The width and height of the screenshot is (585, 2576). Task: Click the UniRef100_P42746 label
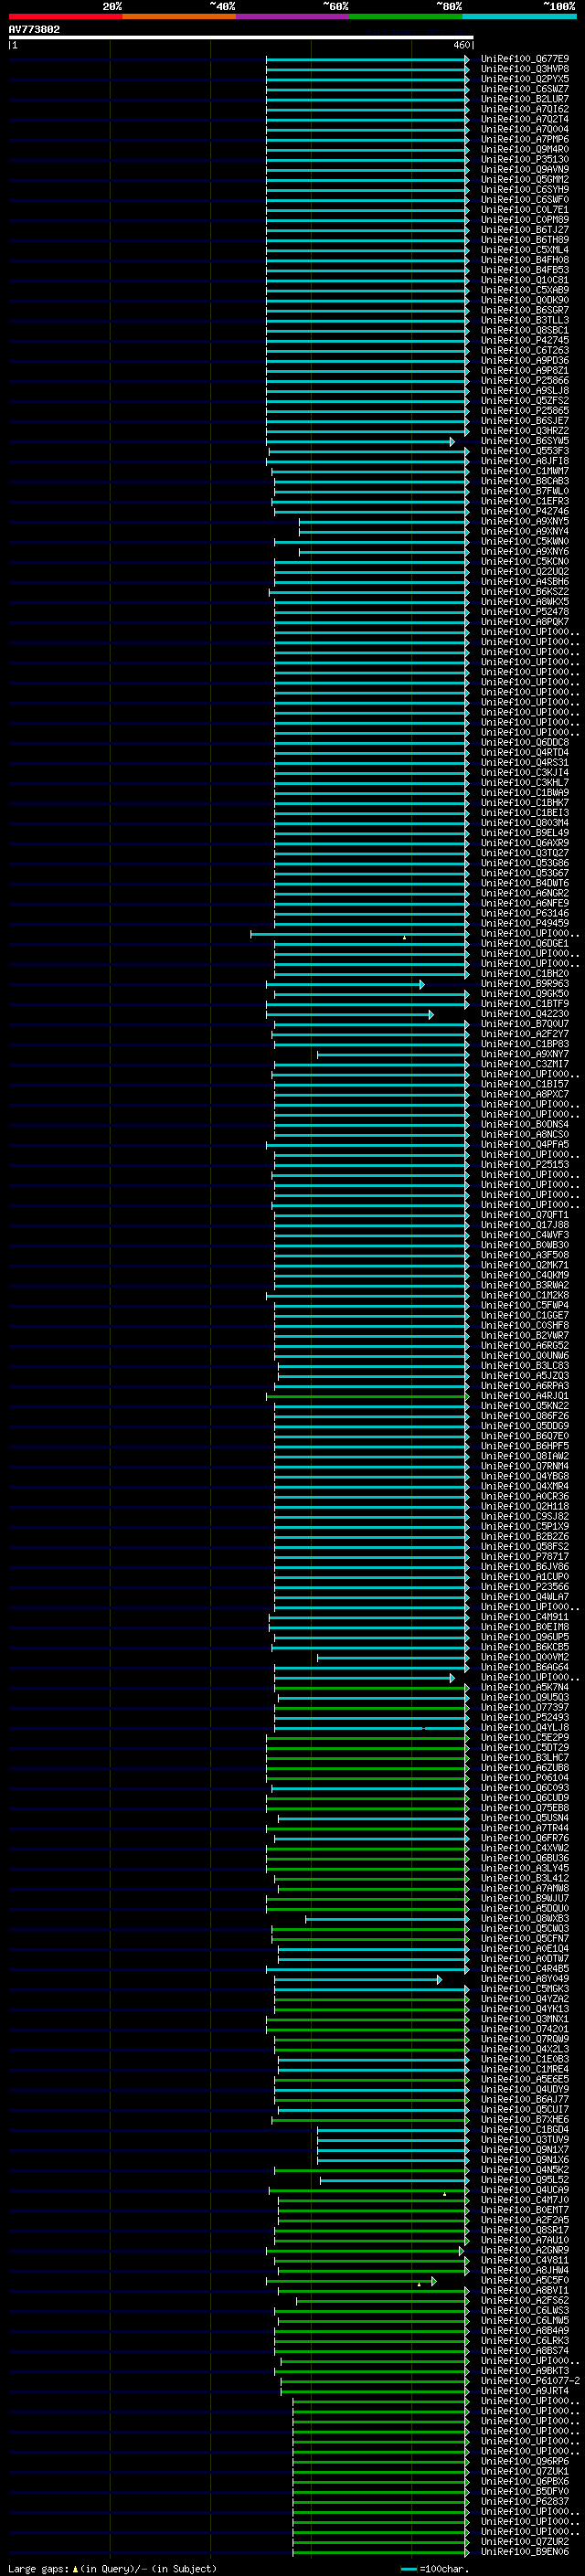pyautogui.click(x=524, y=511)
